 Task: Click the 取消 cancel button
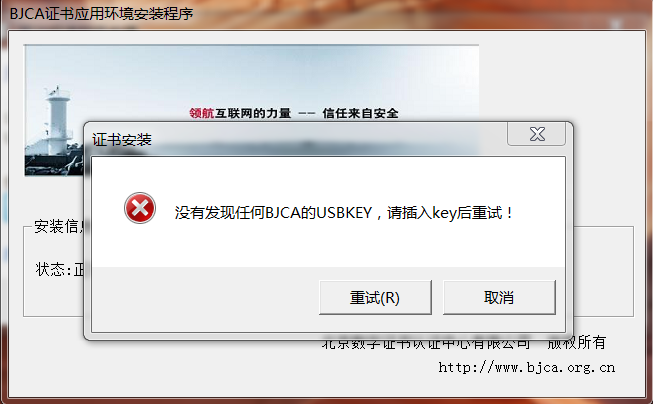tap(499, 297)
